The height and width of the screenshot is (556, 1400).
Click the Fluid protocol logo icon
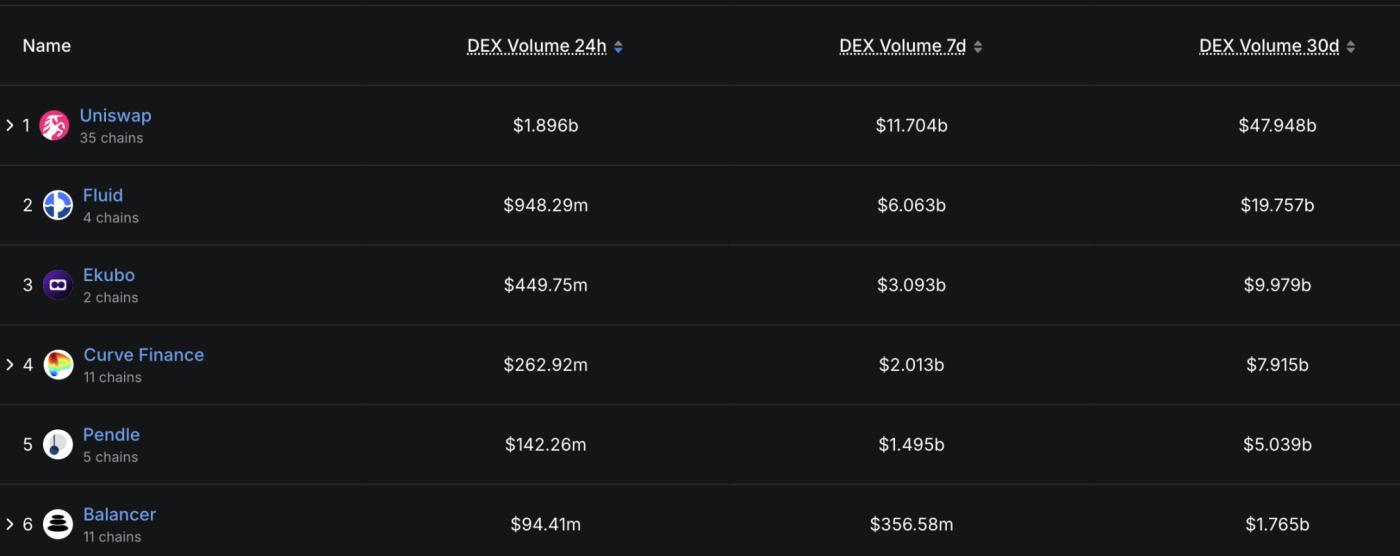click(x=58, y=205)
